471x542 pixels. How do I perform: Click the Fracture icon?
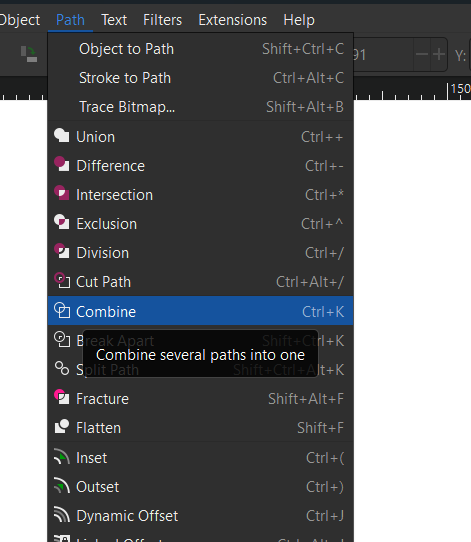click(x=62, y=397)
